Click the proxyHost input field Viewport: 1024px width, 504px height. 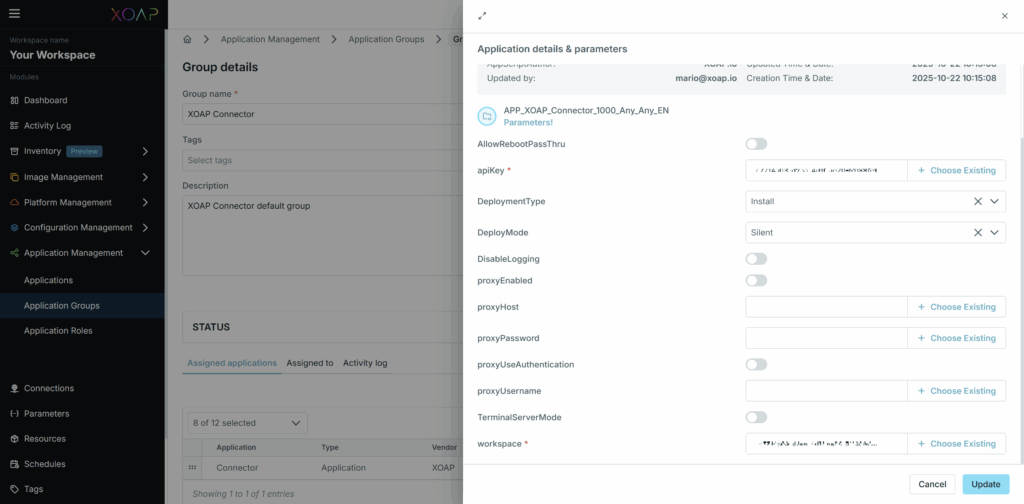[826, 307]
